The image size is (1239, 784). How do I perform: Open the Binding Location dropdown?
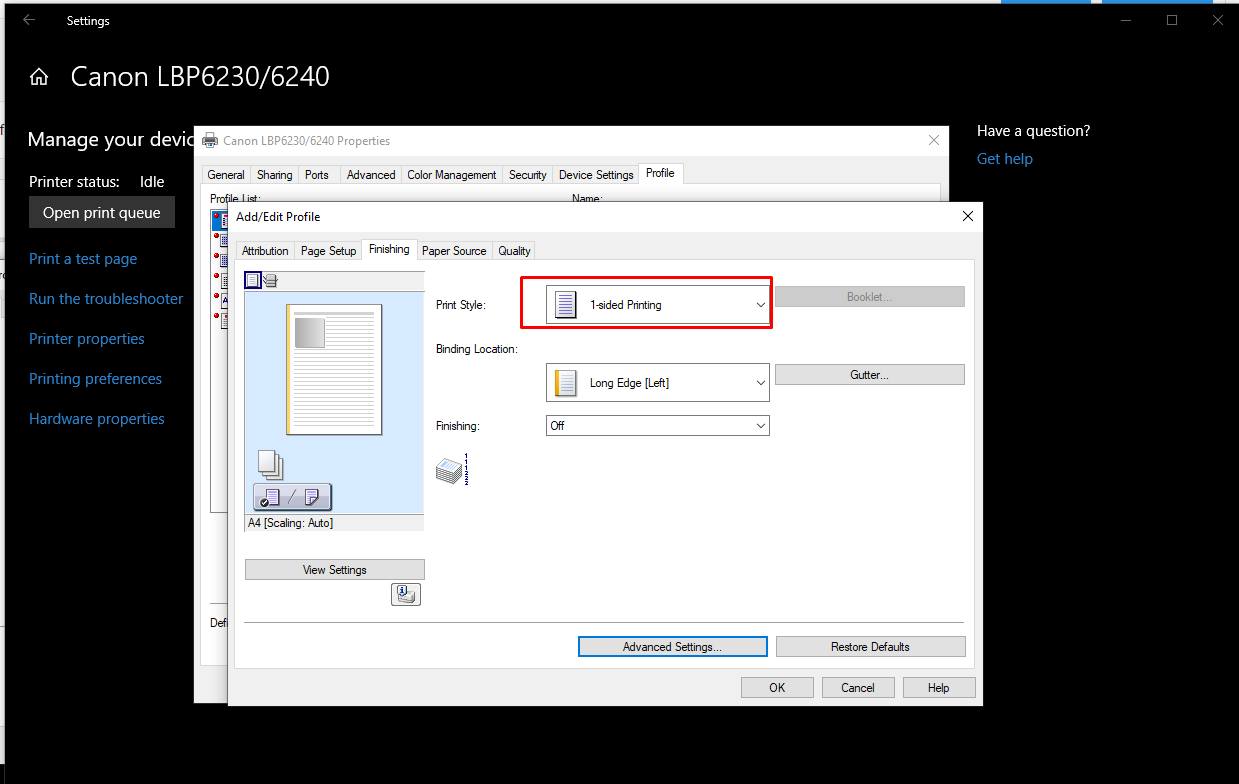[657, 383]
